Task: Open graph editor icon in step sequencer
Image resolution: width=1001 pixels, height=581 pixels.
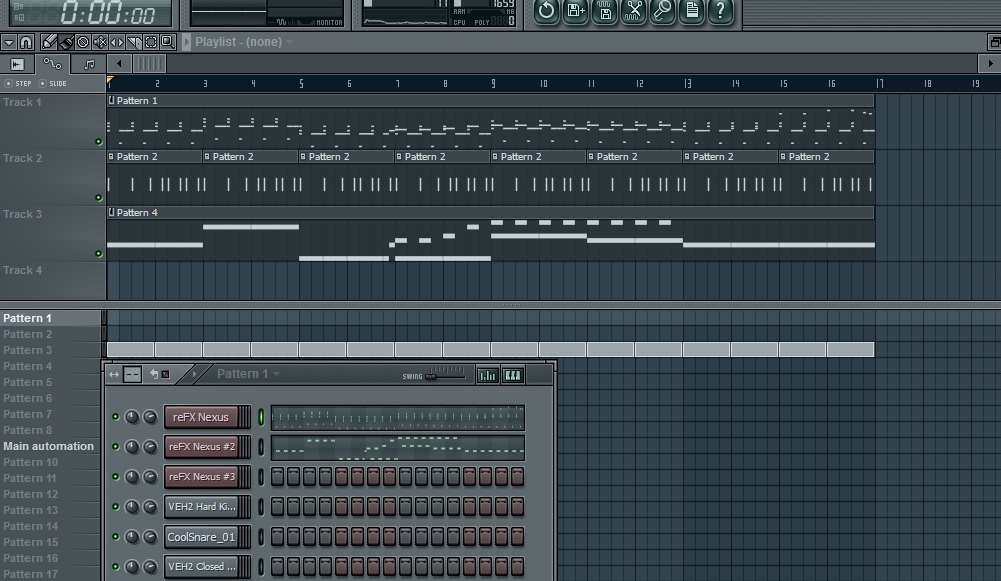Action: pos(487,375)
